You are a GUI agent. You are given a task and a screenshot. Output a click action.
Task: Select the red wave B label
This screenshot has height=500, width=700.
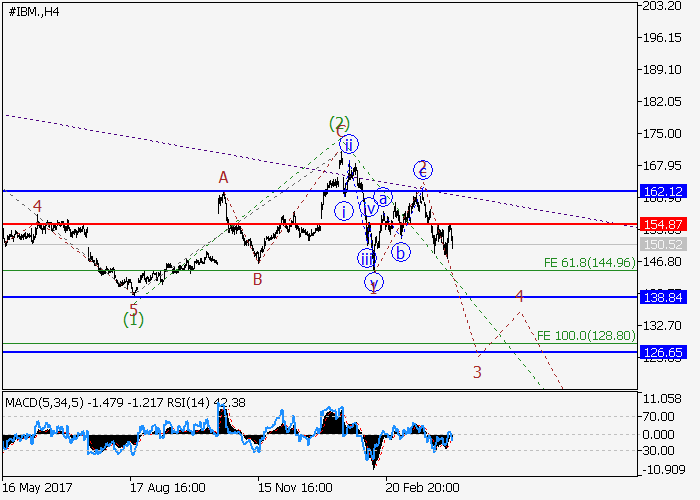point(257,280)
